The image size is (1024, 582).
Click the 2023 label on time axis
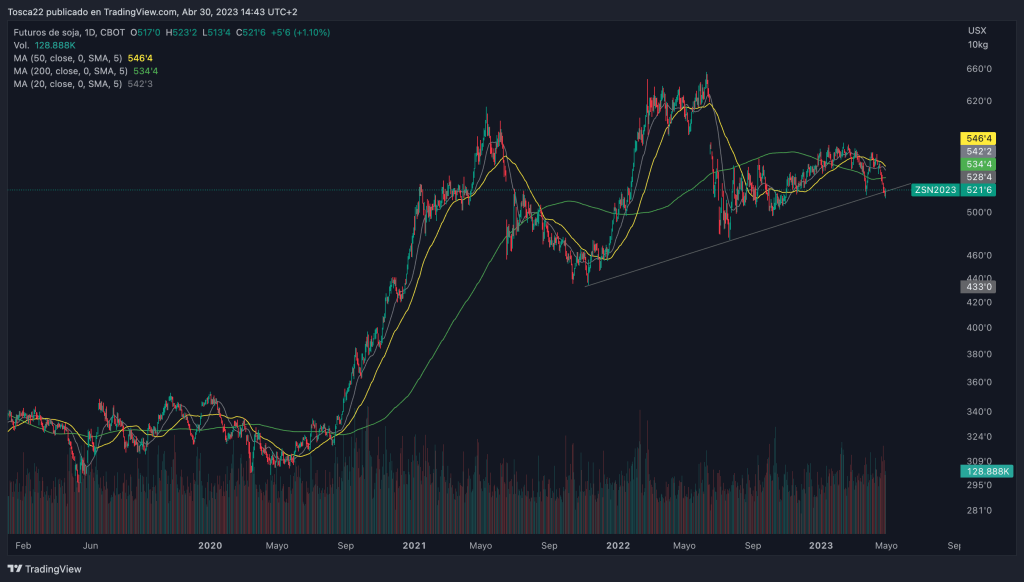pyautogui.click(x=821, y=546)
